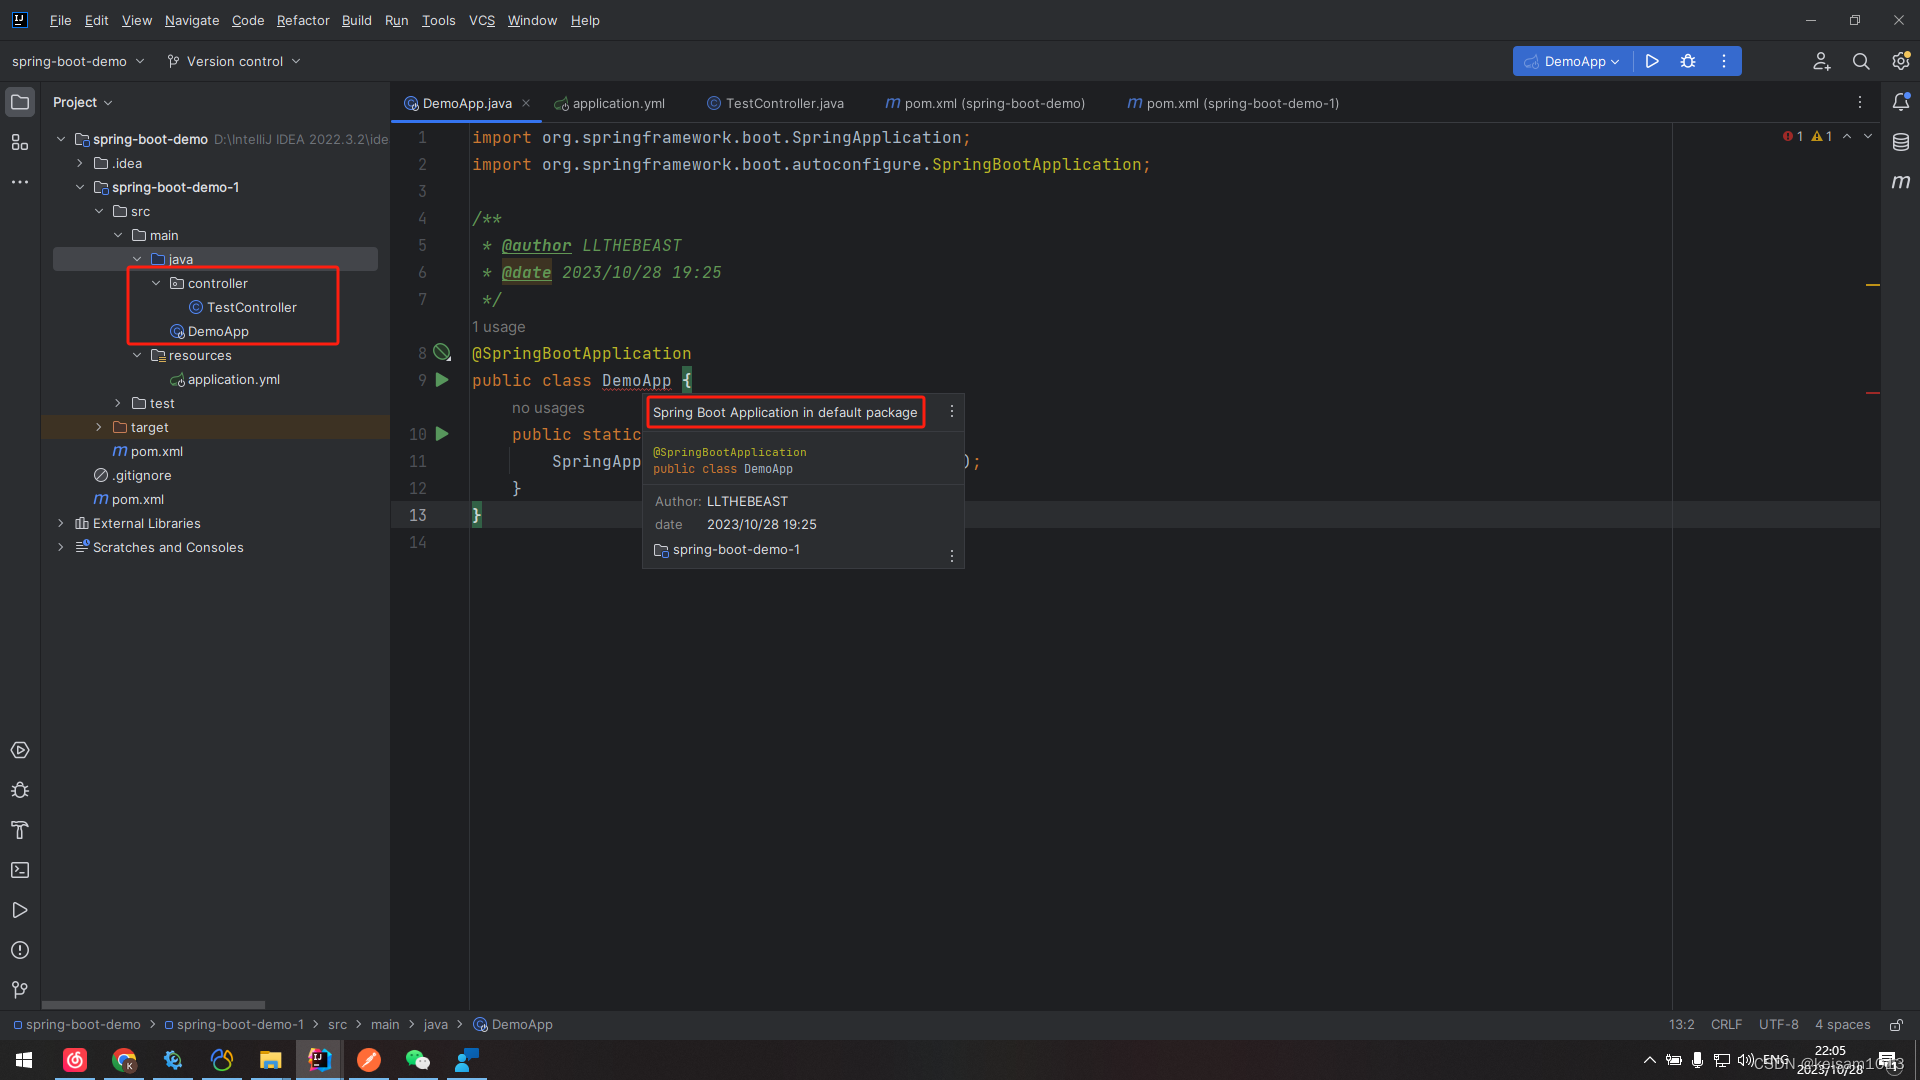Click run gutter icon beside class DemoApp
This screenshot has width=1920, height=1080.
442,380
